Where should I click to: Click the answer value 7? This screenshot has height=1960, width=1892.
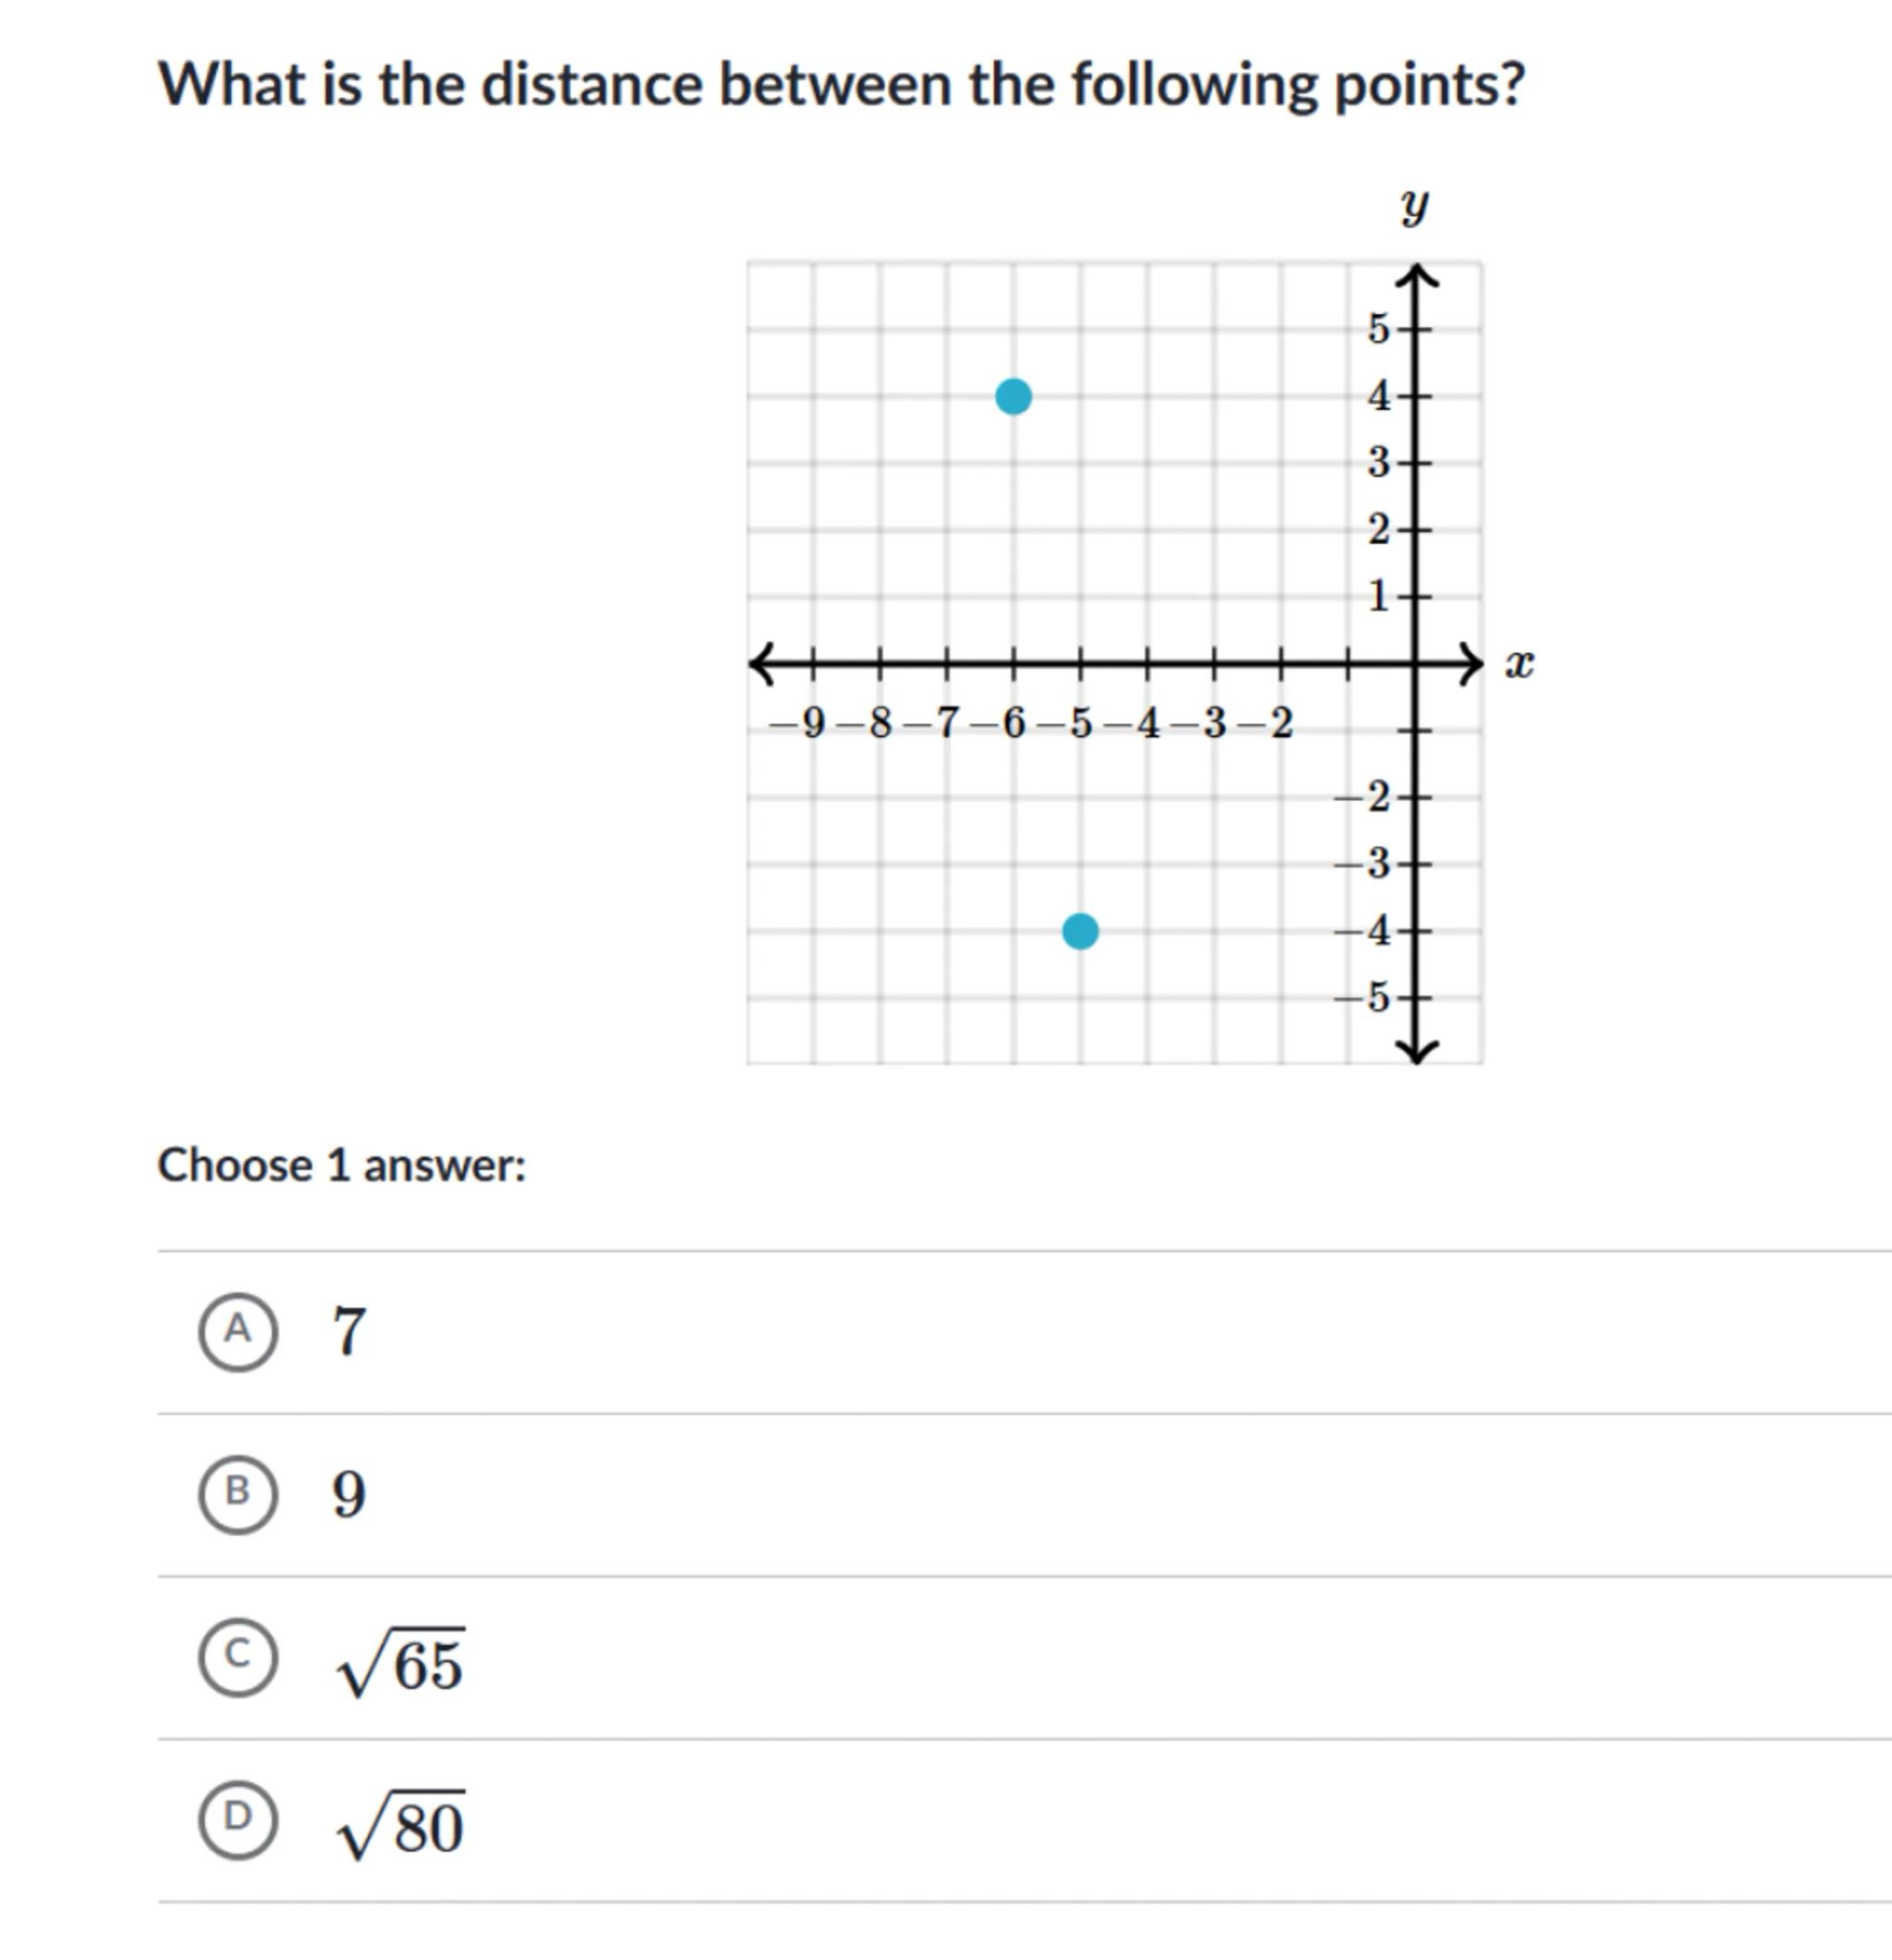[349, 1331]
